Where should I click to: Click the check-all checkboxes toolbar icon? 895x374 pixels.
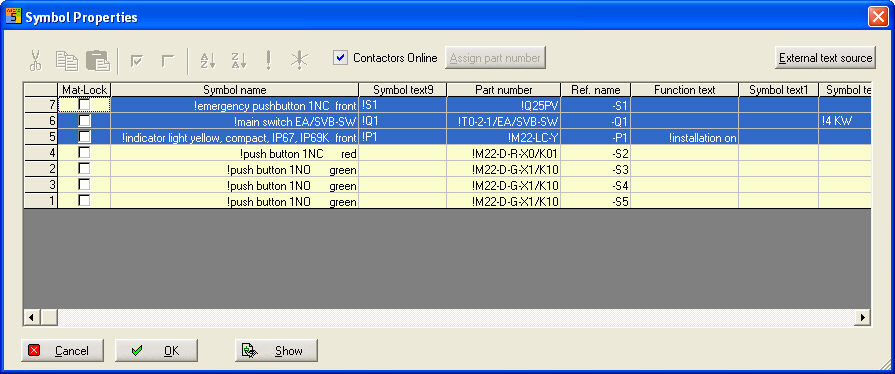pos(136,61)
